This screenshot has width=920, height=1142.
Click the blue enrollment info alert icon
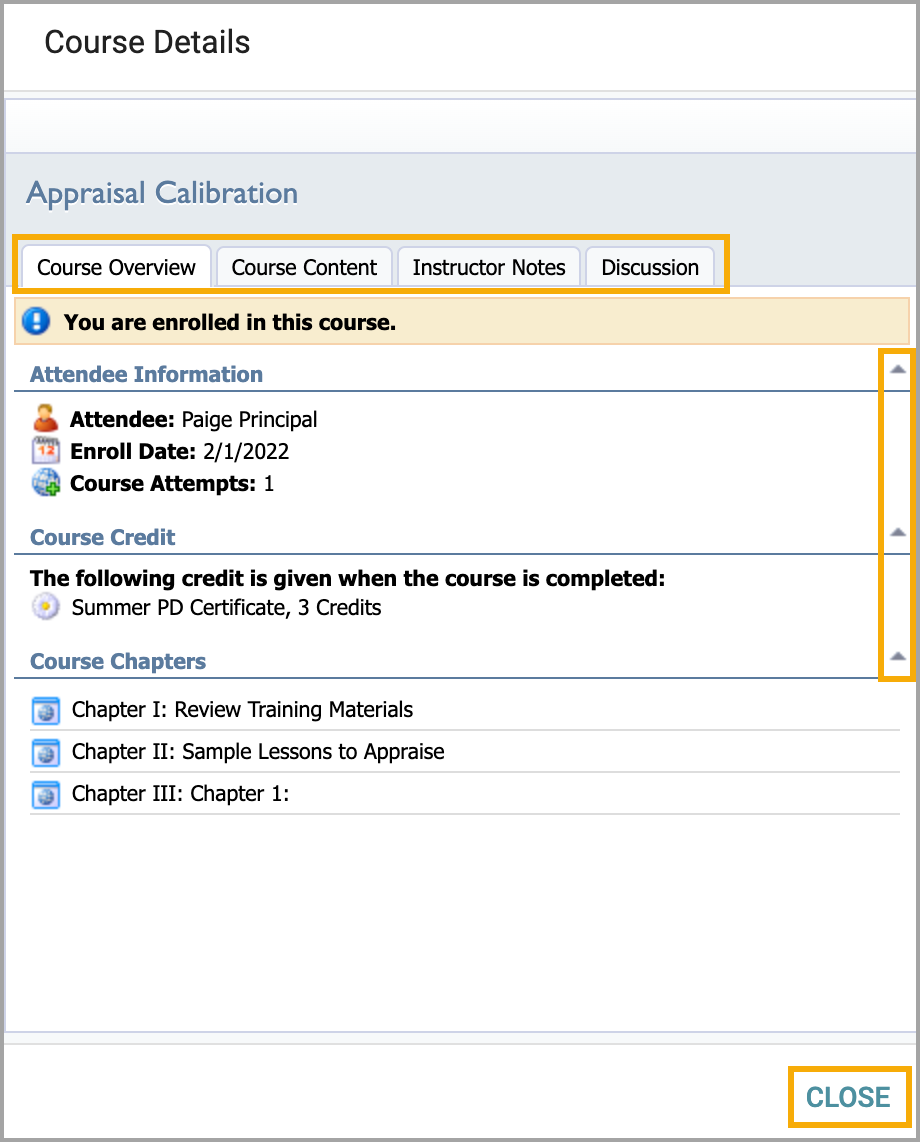pos(36,321)
